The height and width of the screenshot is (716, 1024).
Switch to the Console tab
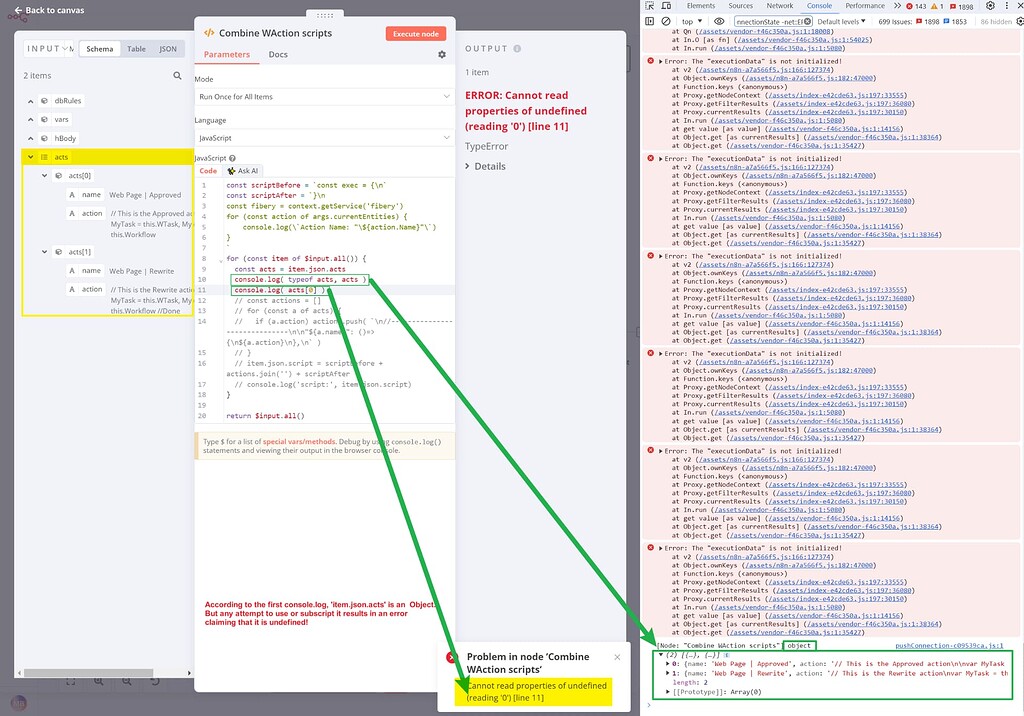(820, 6)
